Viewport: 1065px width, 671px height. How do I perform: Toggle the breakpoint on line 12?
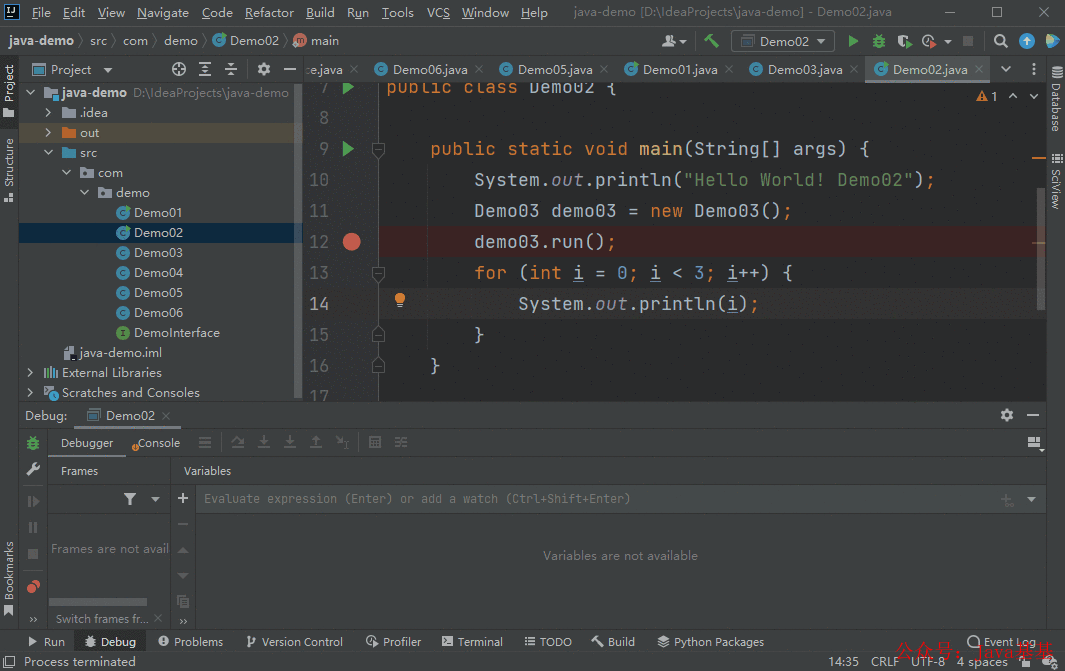(352, 242)
